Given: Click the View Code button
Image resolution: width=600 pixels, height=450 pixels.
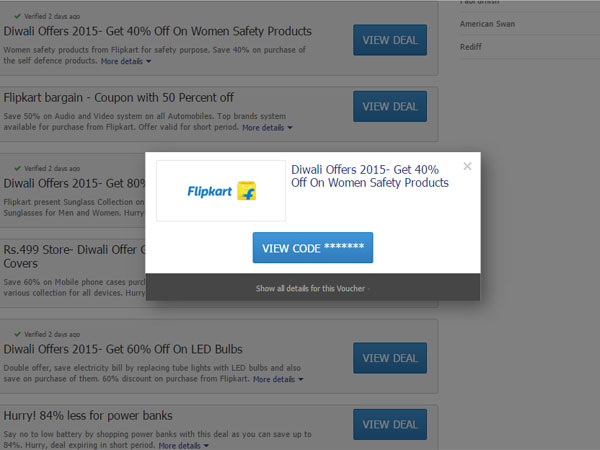Looking at the screenshot, I should click(x=312, y=248).
